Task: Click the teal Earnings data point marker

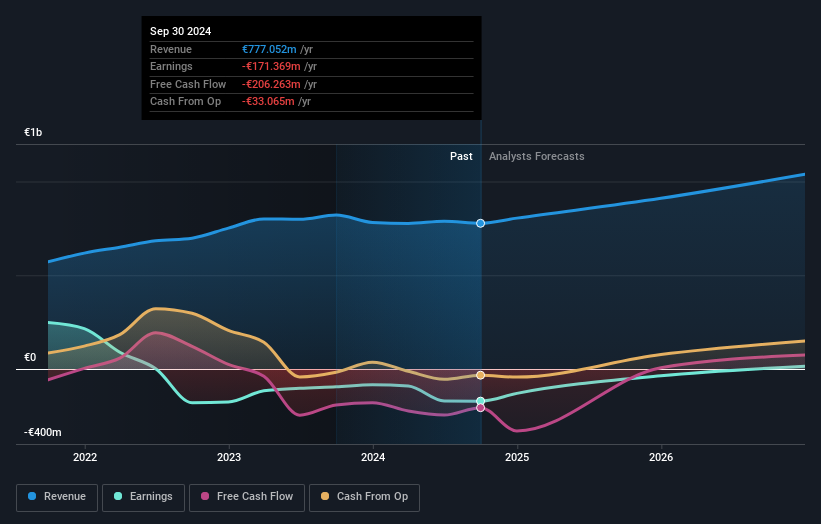Action: (x=480, y=402)
